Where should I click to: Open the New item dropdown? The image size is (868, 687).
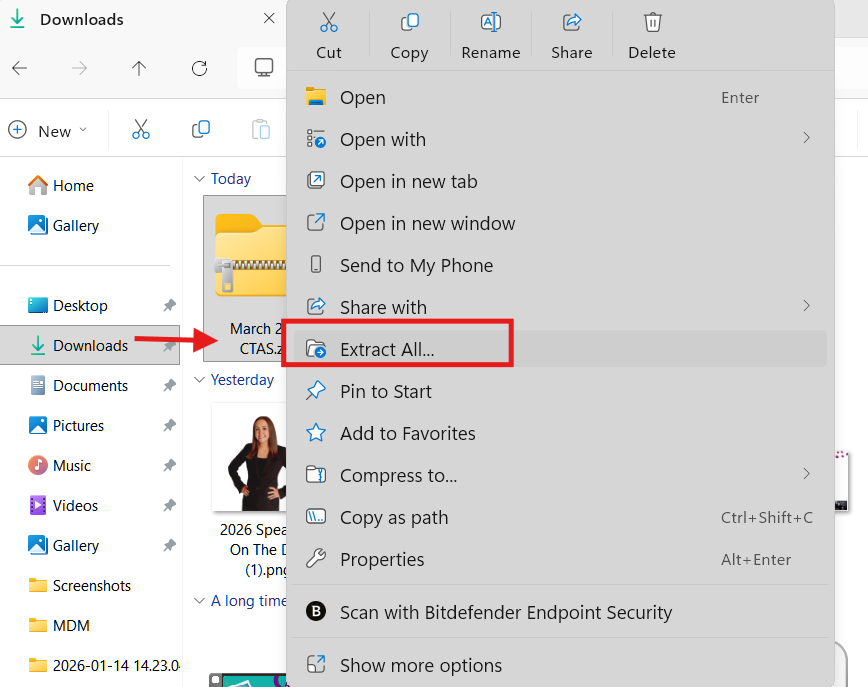(48, 131)
